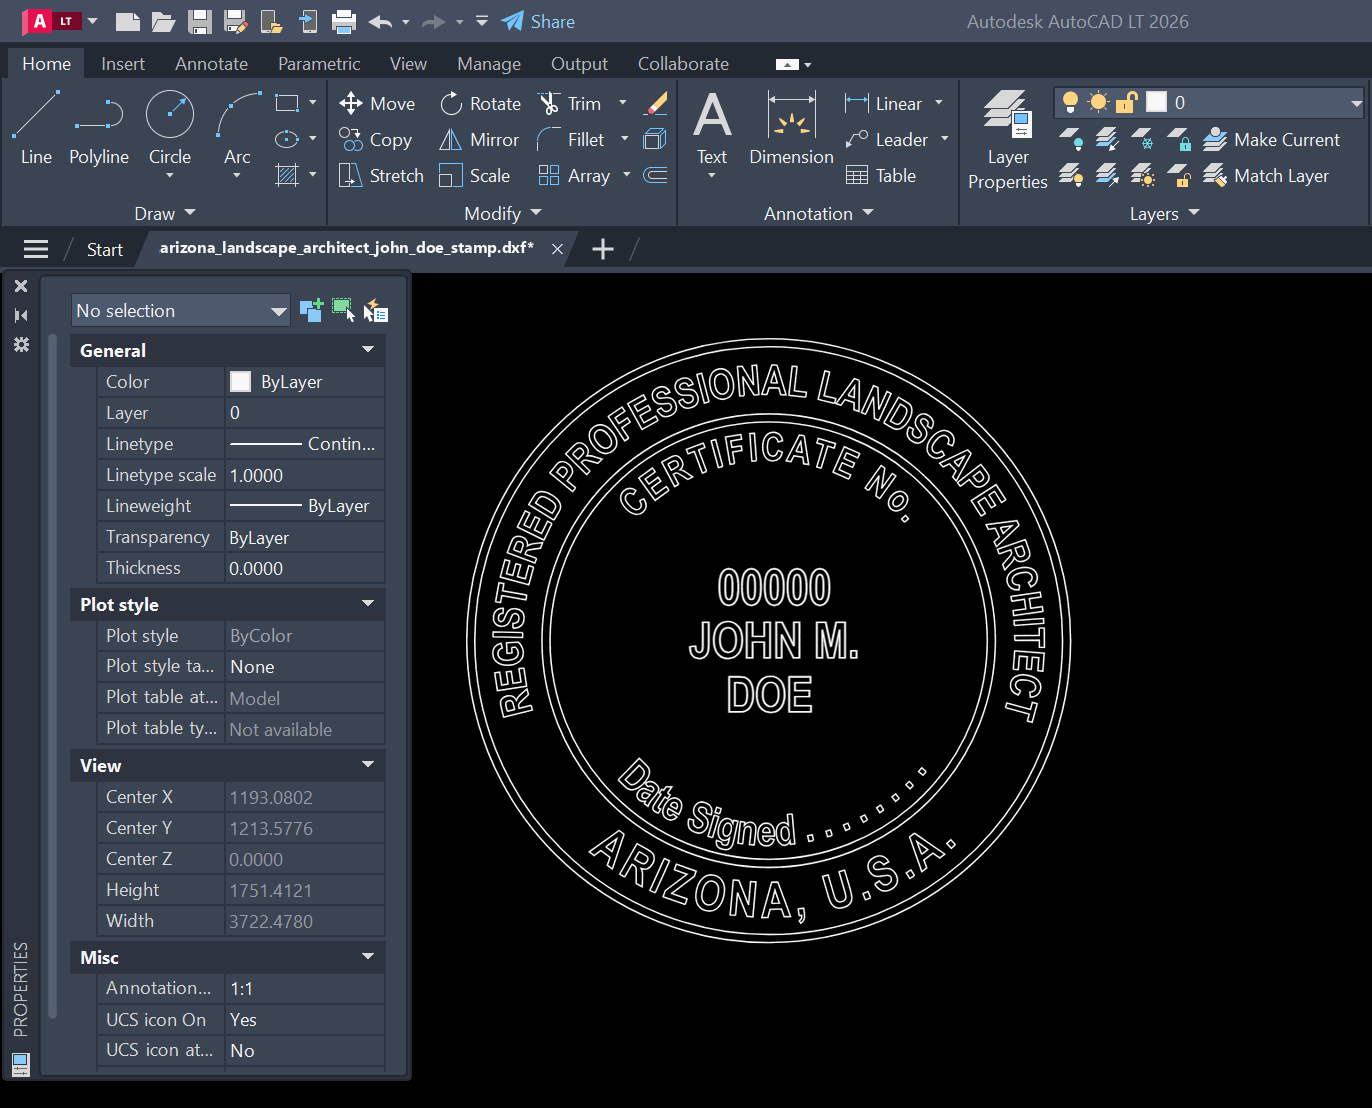Click the Dimension tool
This screenshot has width=1372, height=1108.
click(791, 128)
